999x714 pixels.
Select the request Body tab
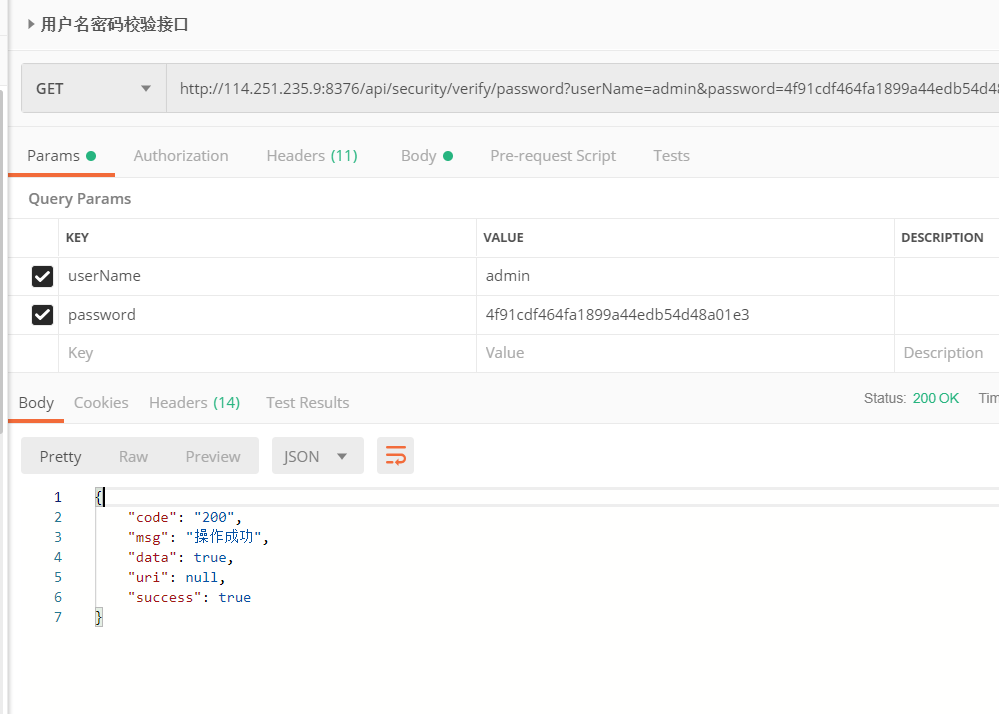[x=426, y=156]
